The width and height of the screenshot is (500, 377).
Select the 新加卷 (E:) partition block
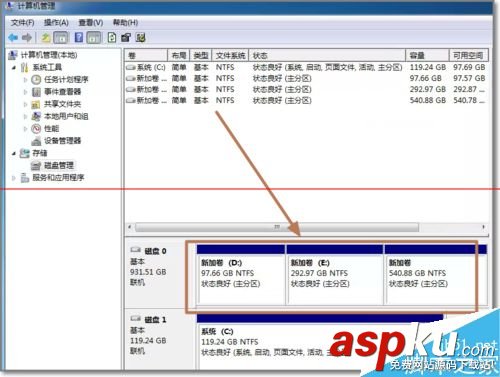[335, 275]
